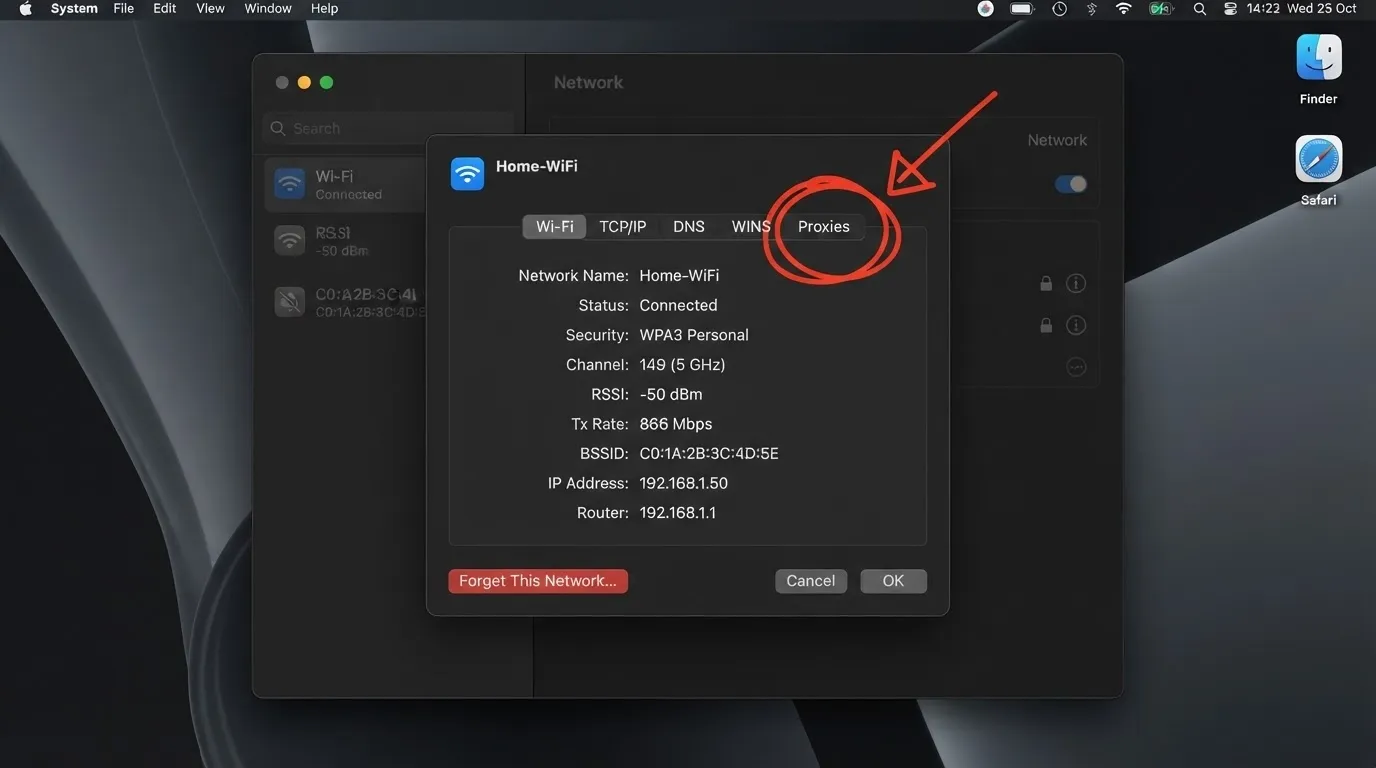Open the Help menu

pos(324,8)
